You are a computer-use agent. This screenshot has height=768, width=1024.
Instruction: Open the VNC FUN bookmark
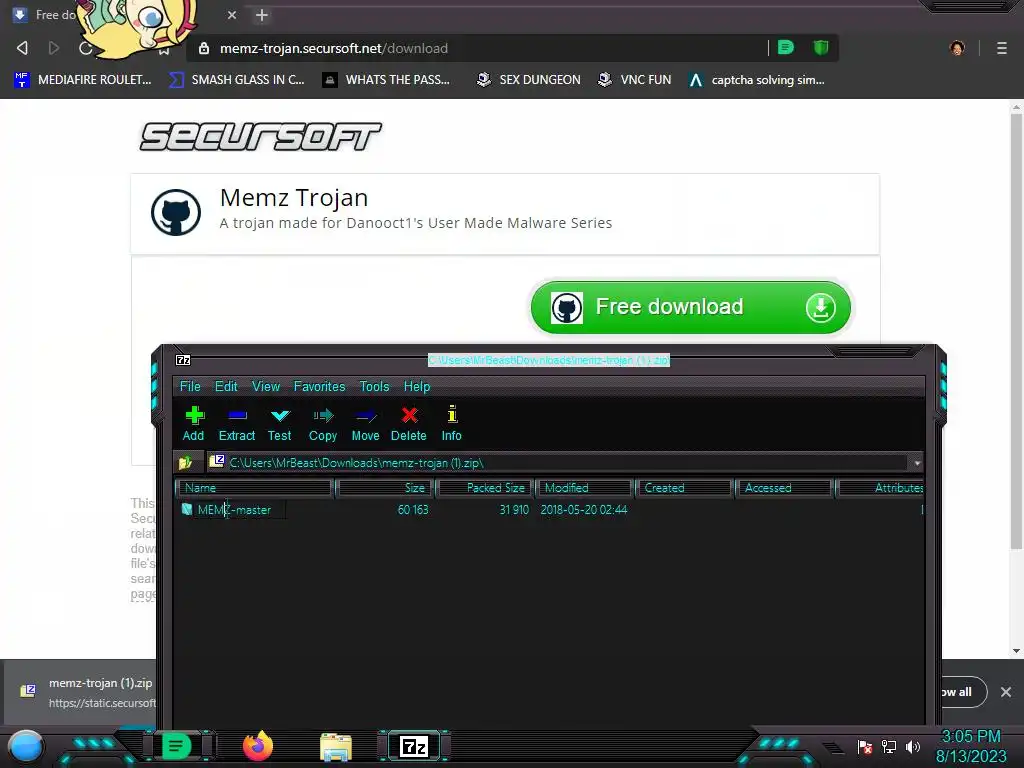pyautogui.click(x=634, y=80)
